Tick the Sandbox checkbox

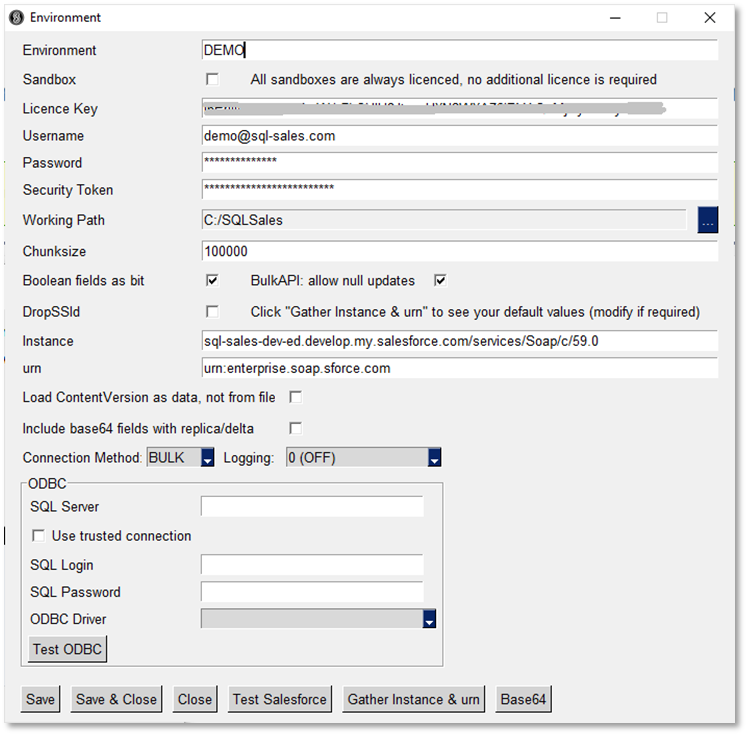coord(212,79)
